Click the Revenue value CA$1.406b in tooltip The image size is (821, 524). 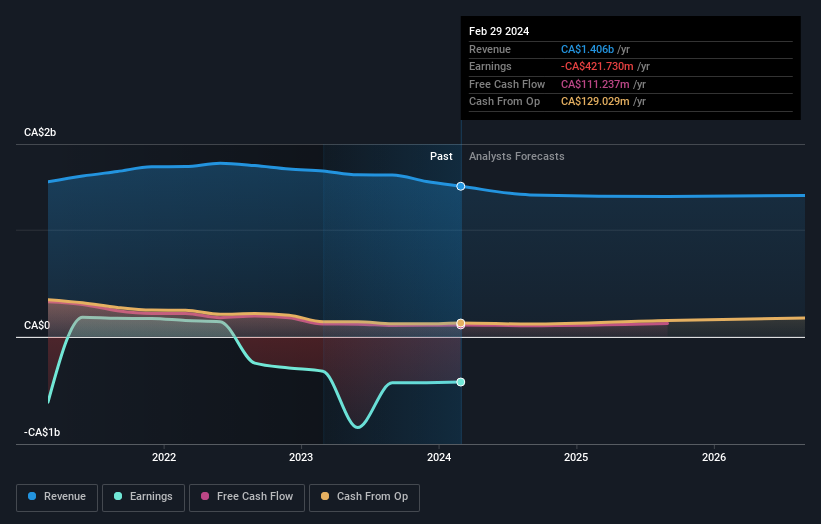[x=587, y=49]
